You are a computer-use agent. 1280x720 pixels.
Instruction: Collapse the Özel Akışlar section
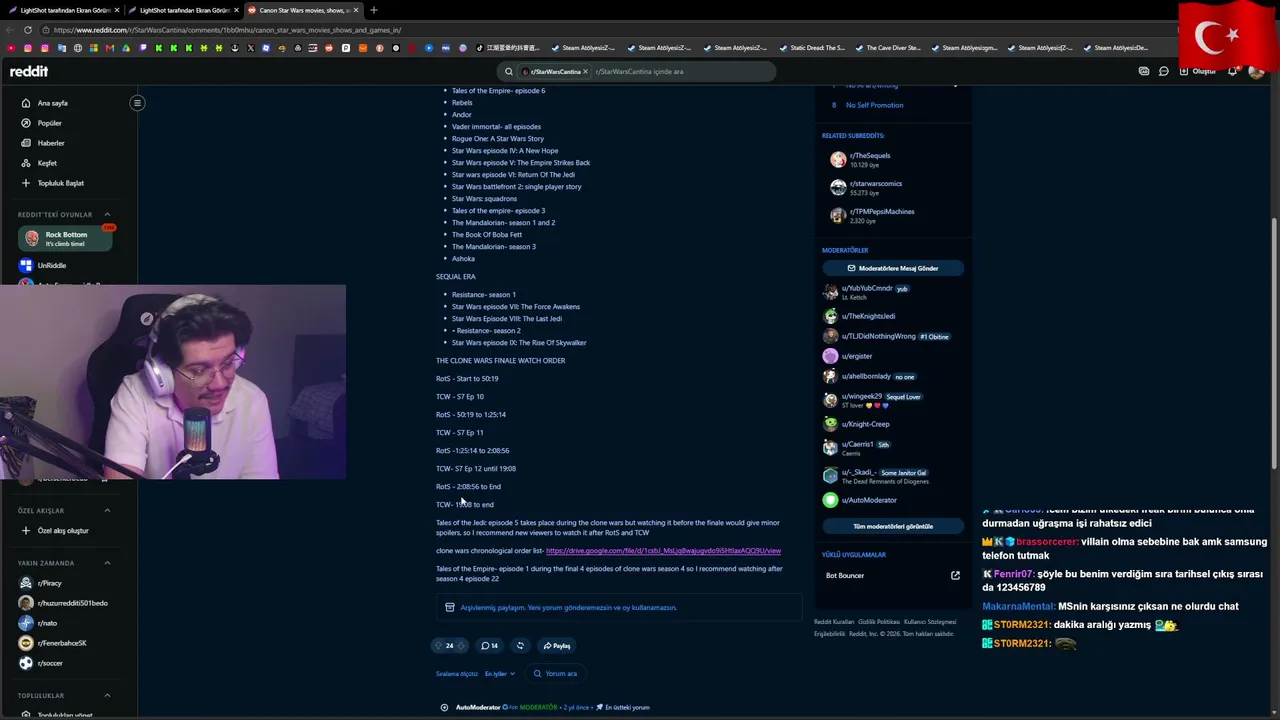(x=107, y=511)
